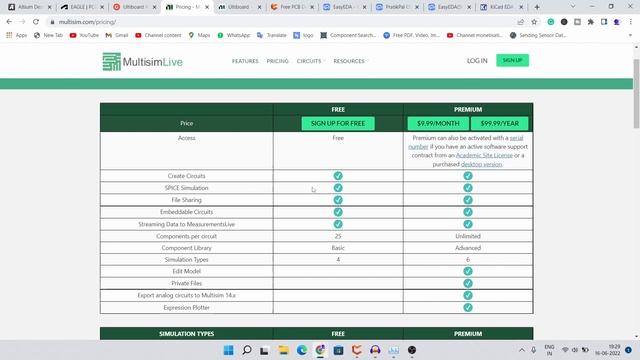Click the 'Basic' Component Library cell
Screen dimensions: 640x360
(x=338, y=248)
